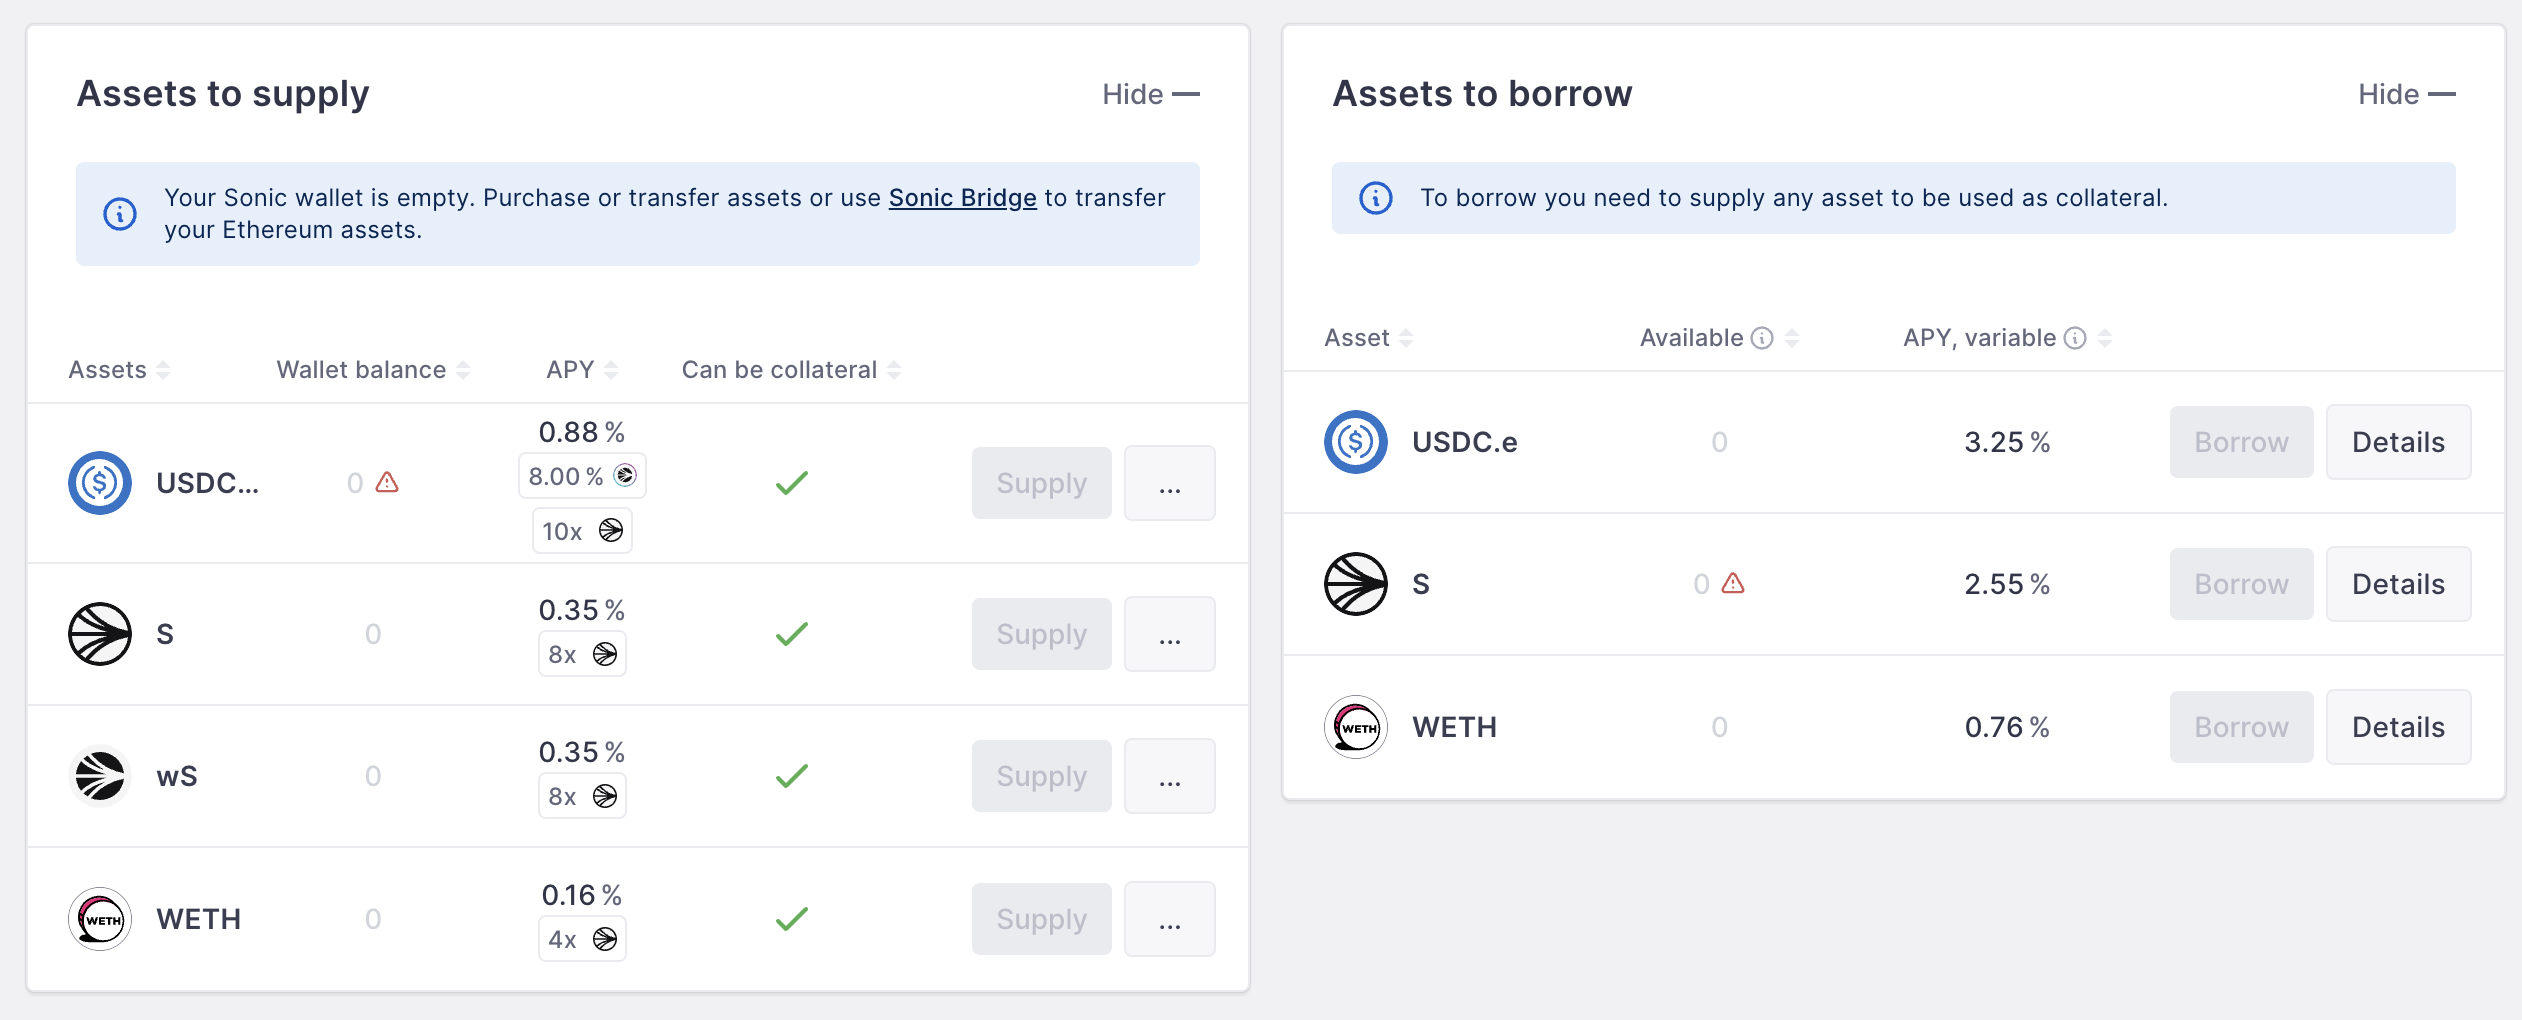Click the red warning icon next to S available amount

point(1733,584)
